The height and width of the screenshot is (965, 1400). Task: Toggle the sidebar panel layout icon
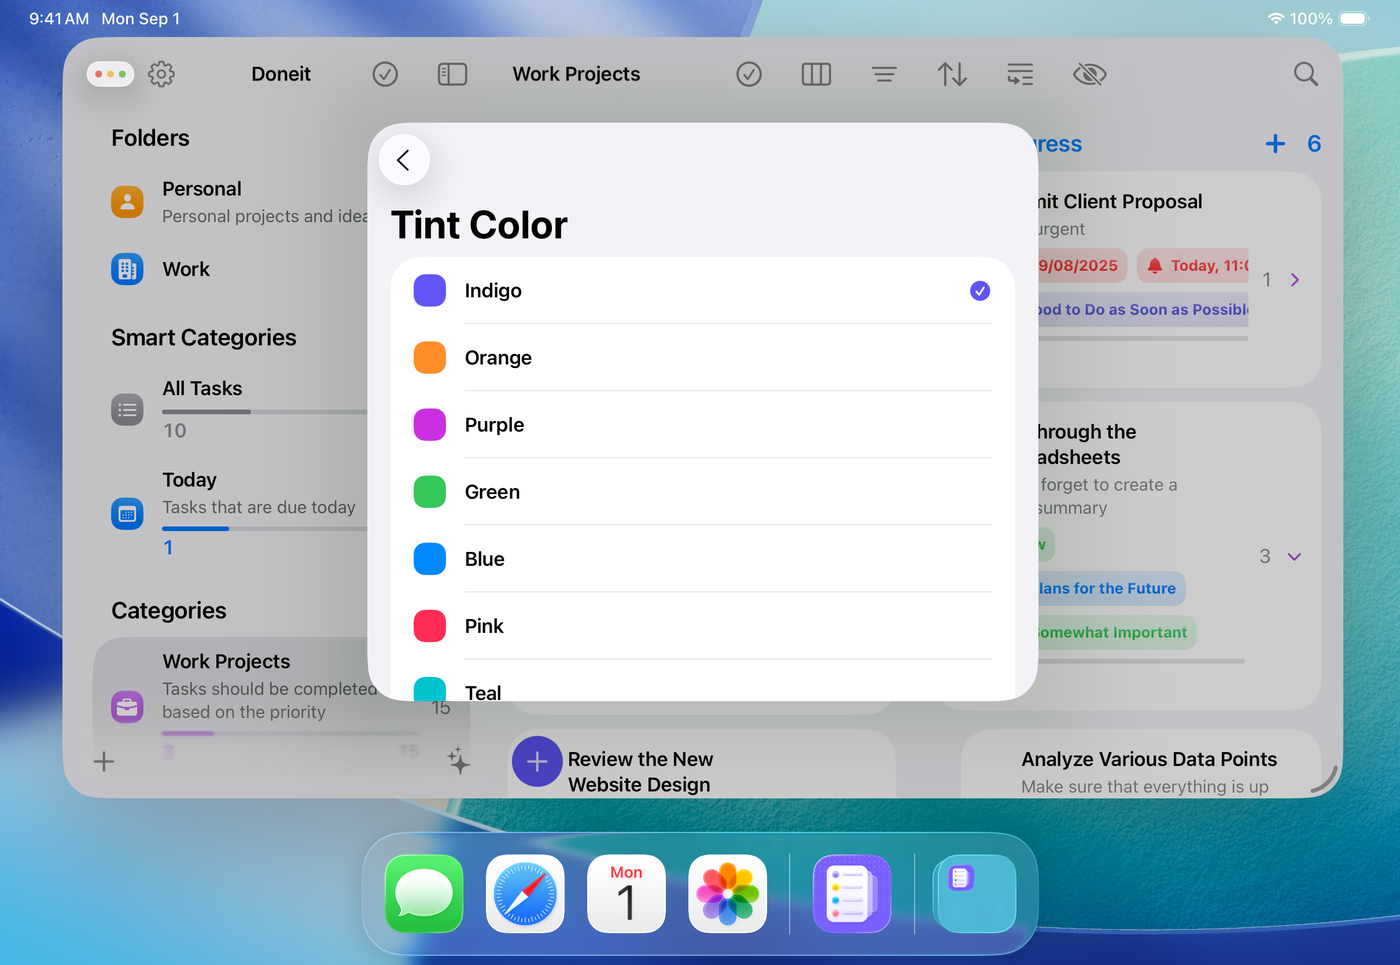click(452, 74)
